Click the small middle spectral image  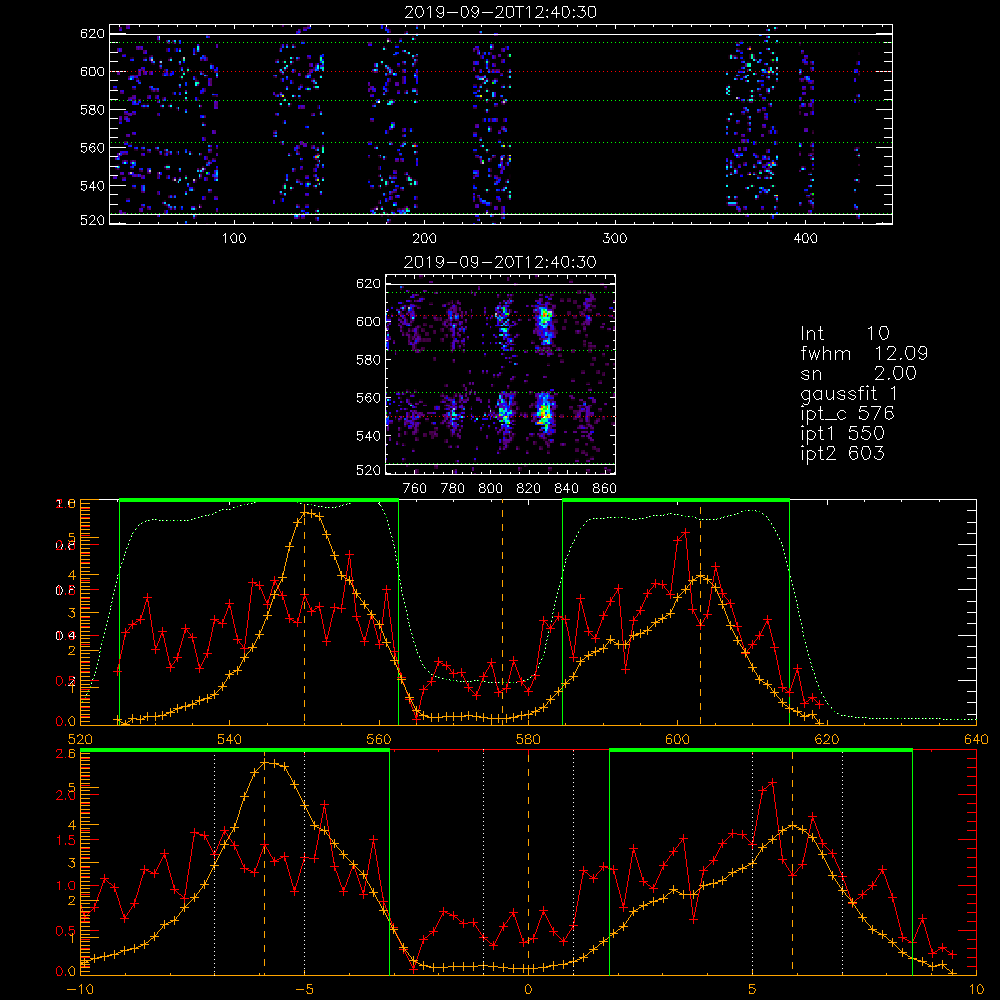pyautogui.click(x=501, y=374)
